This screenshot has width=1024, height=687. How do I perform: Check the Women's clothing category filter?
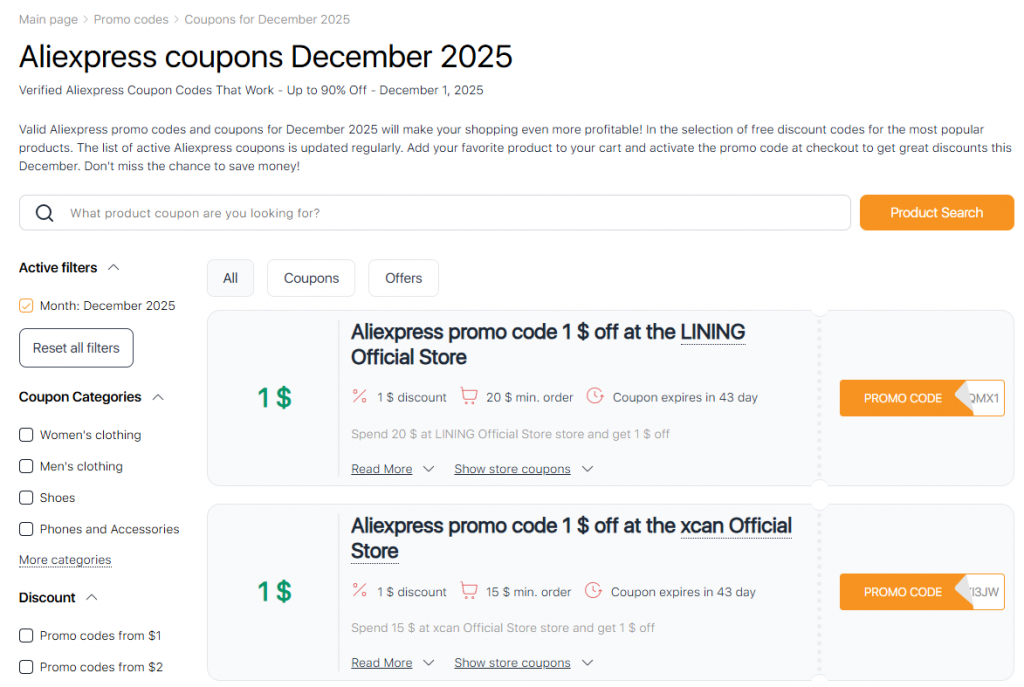click(25, 434)
